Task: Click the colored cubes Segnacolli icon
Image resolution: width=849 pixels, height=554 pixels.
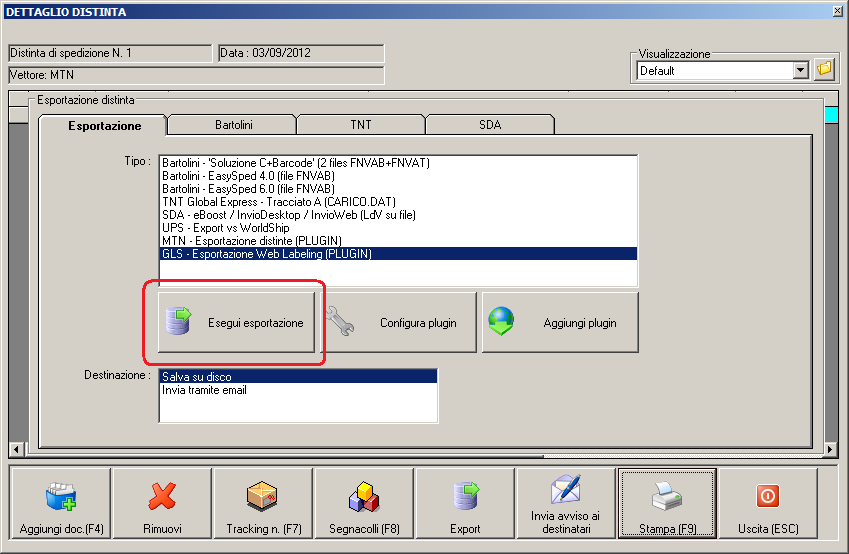Action: click(364, 497)
